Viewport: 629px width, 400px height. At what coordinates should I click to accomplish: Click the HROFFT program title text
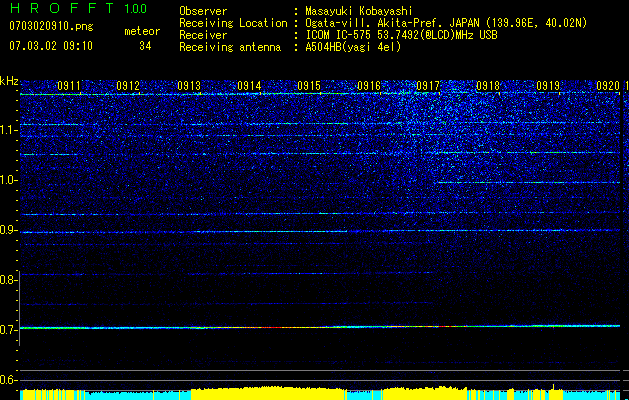coord(62,8)
